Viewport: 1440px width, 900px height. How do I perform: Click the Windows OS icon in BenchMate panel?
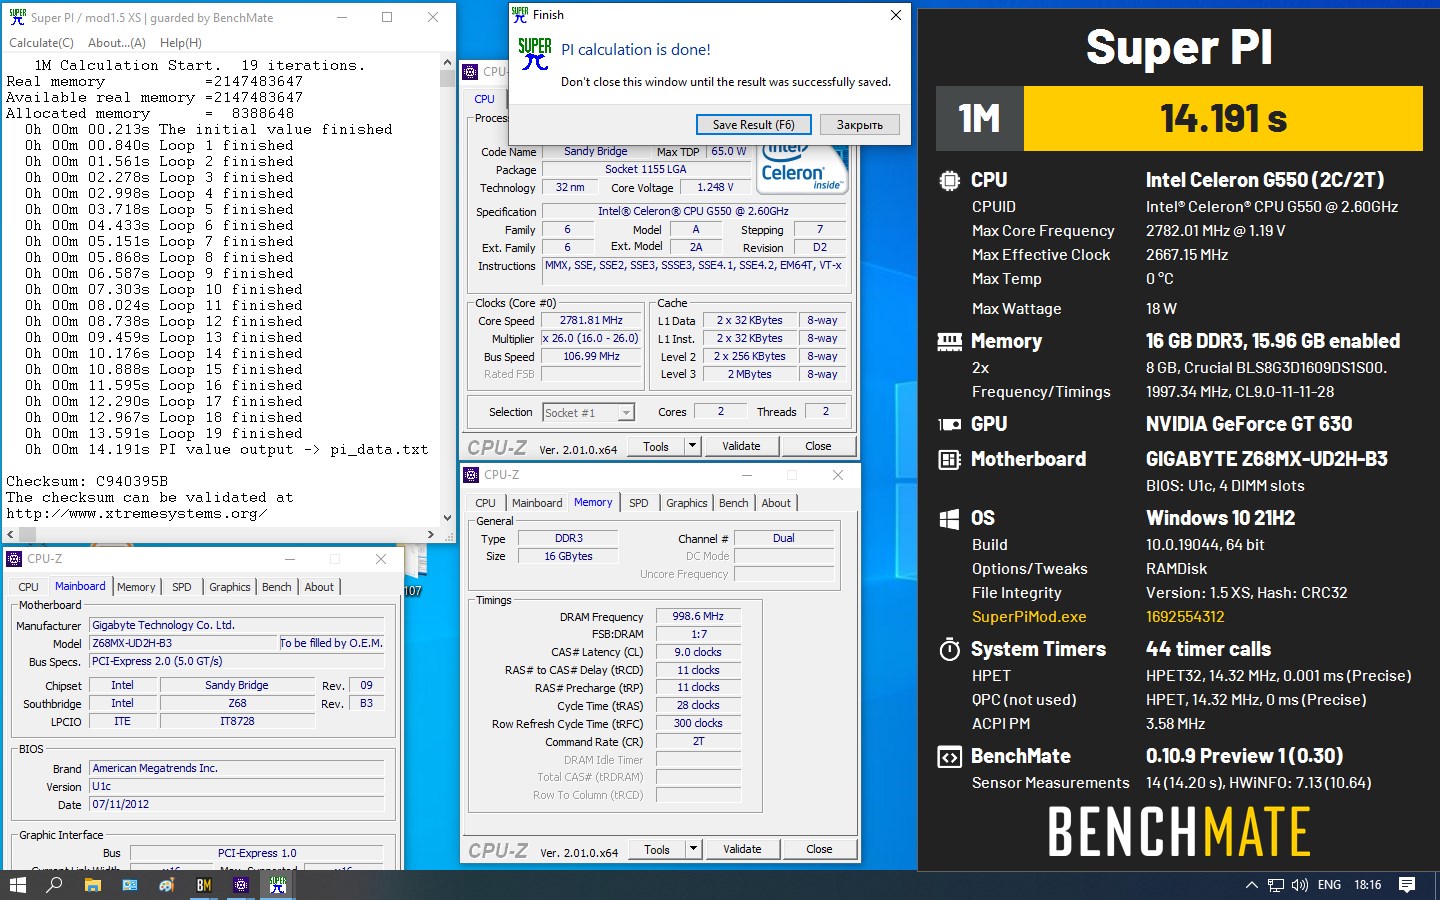point(949,518)
